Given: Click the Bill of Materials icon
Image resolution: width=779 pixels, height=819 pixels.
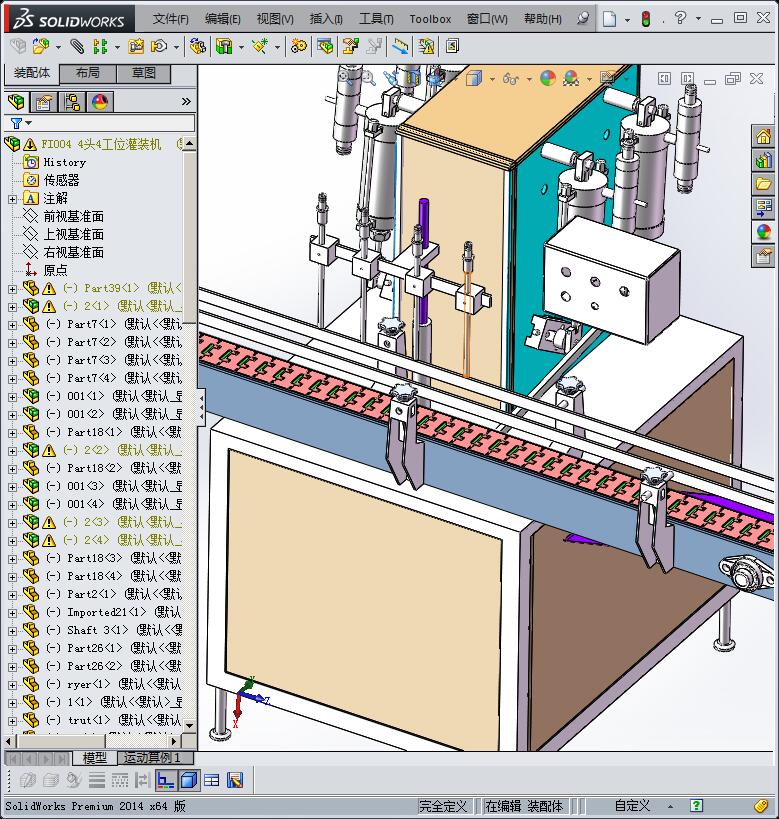Looking at the screenshot, I should pyautogui.click(x=324, y=46).
